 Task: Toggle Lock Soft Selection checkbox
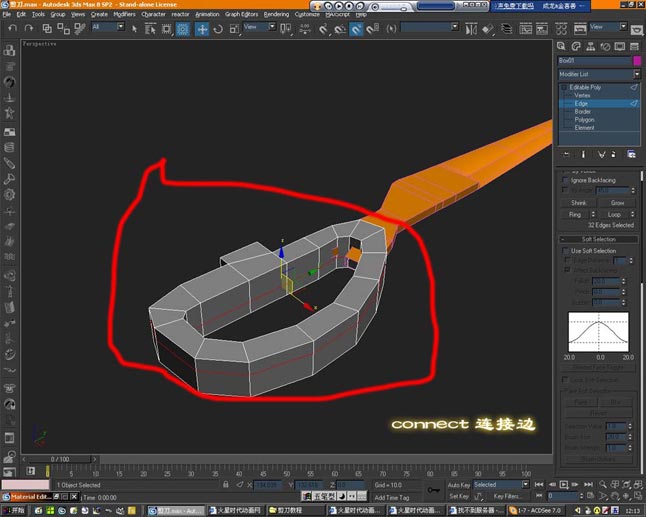[x=566, y=379]
